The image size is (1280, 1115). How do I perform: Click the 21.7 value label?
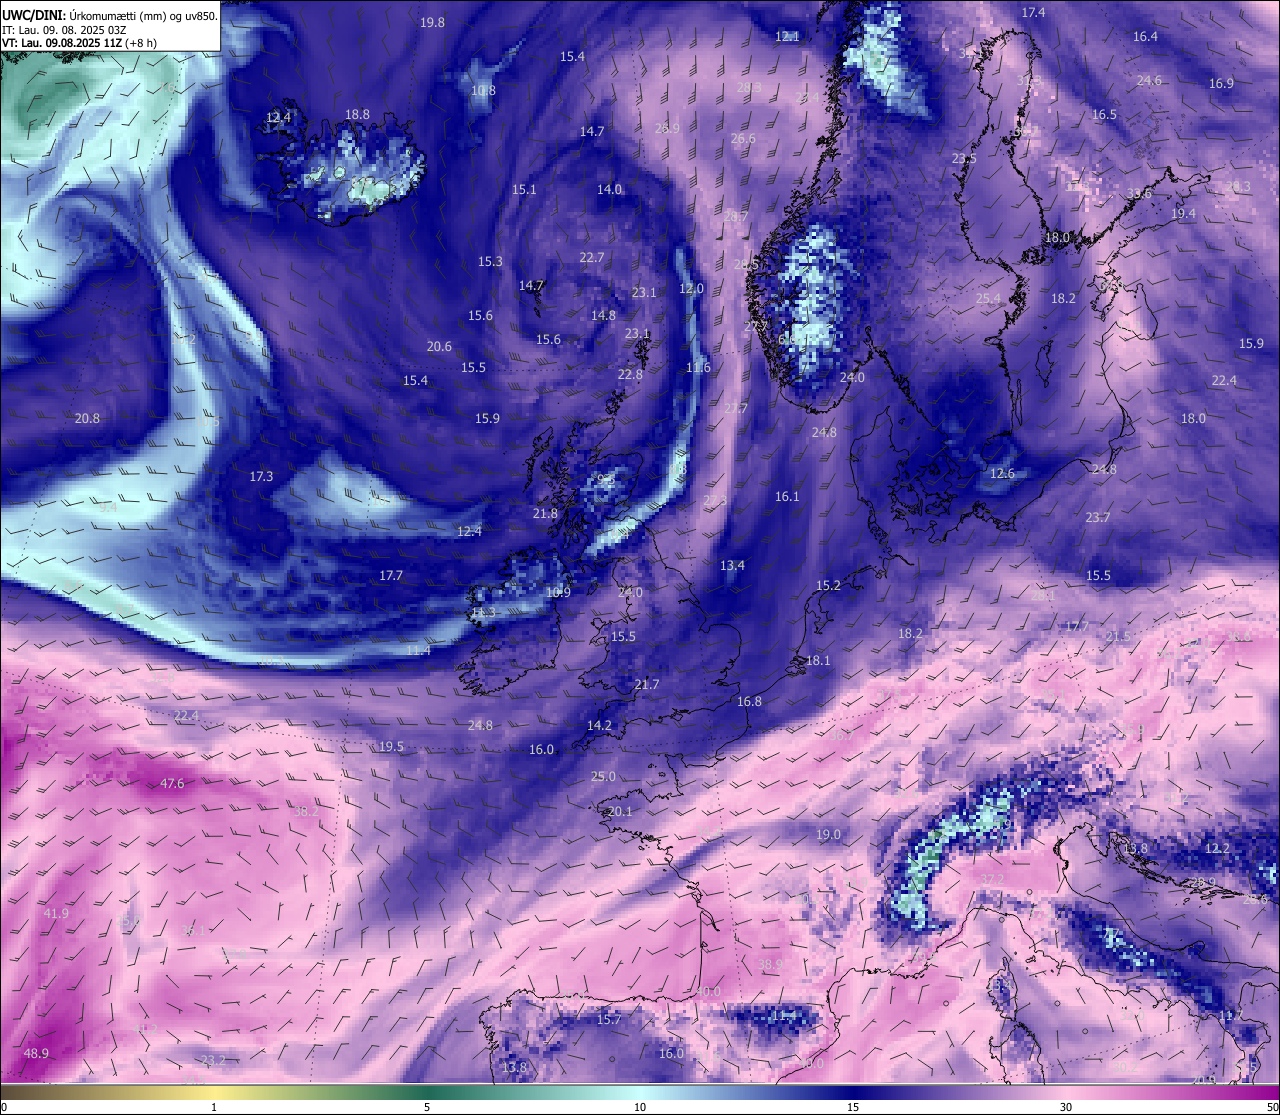(x=647, y=684)
